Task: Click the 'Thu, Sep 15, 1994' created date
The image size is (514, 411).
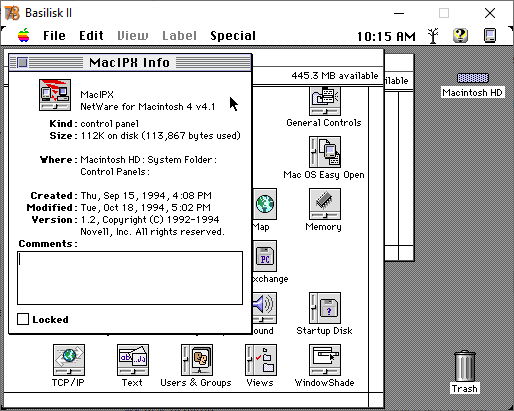Action: pyautogui.click(x=123, y=195)
